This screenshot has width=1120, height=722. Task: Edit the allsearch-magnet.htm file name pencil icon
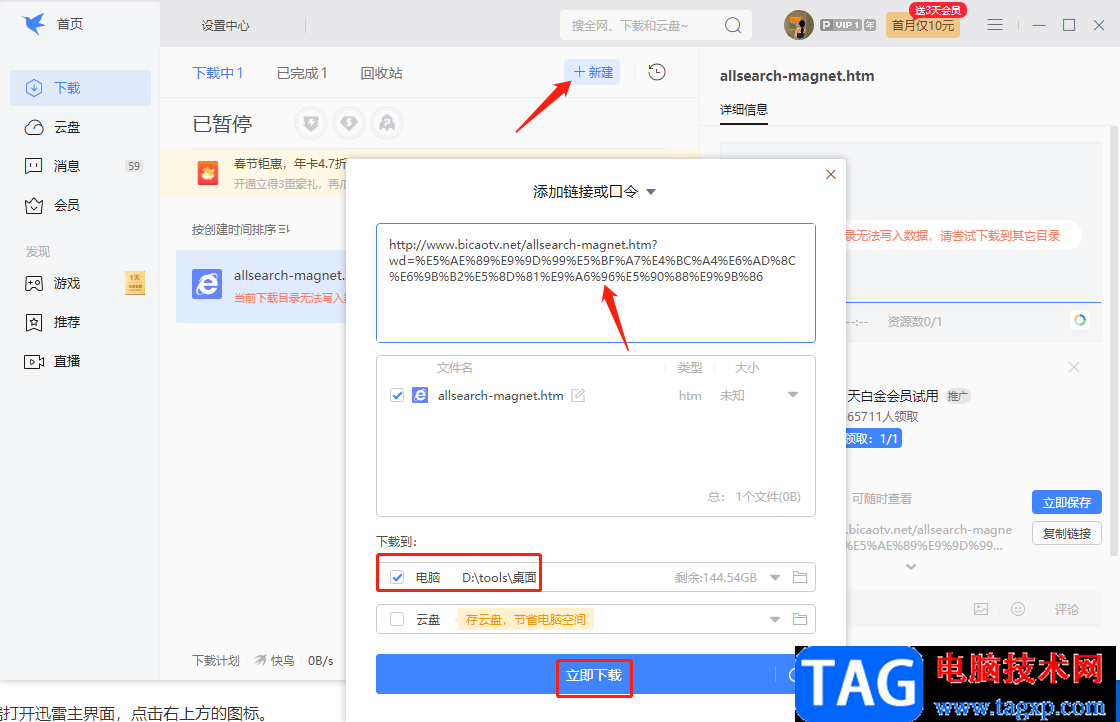click(578, 395)
